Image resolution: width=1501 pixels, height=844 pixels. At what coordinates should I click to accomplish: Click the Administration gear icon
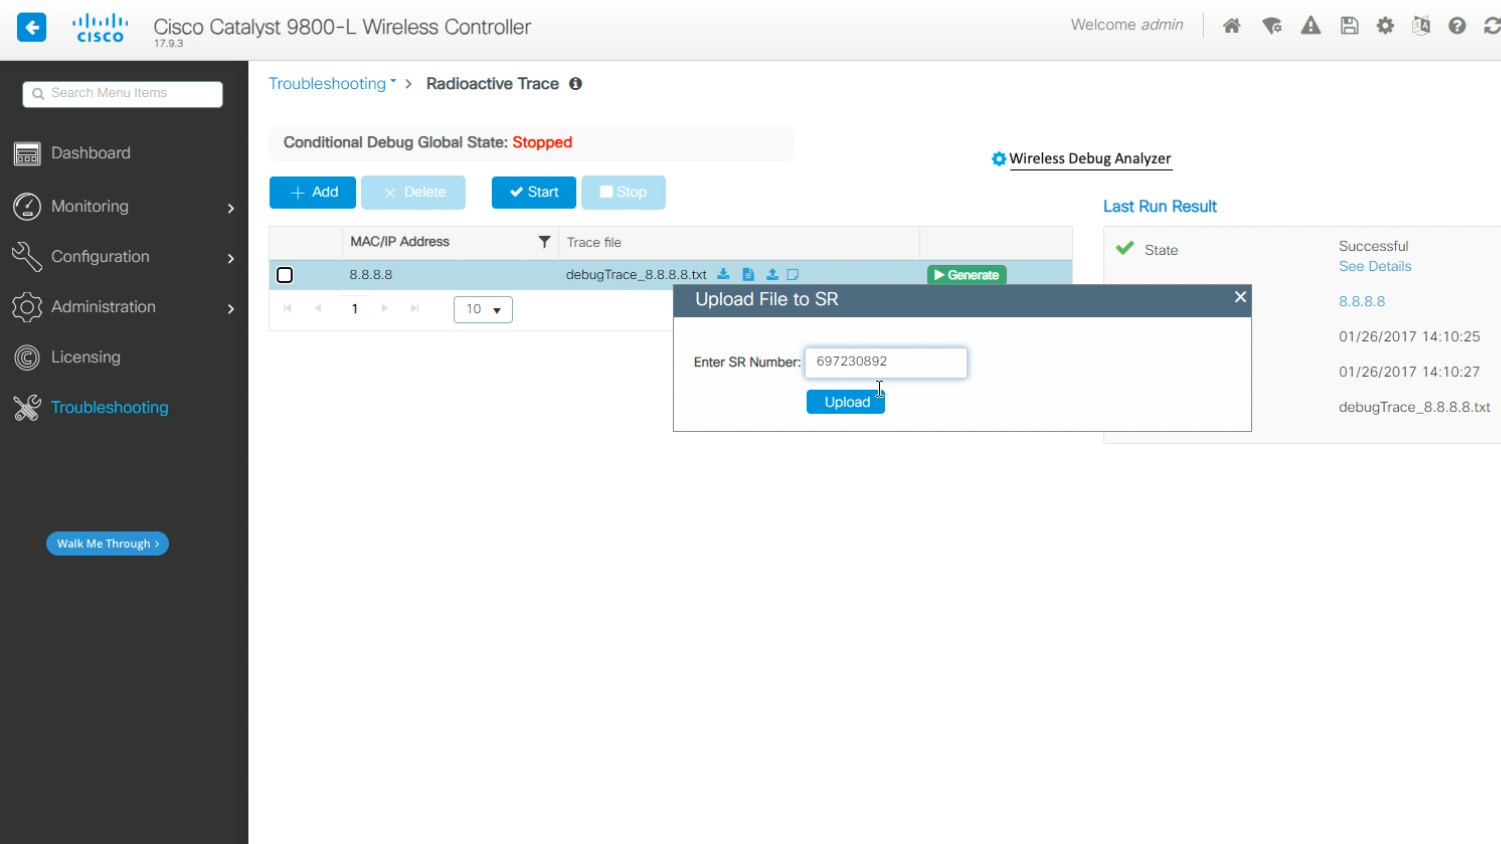pyautogui.click(x=27, y=307)
